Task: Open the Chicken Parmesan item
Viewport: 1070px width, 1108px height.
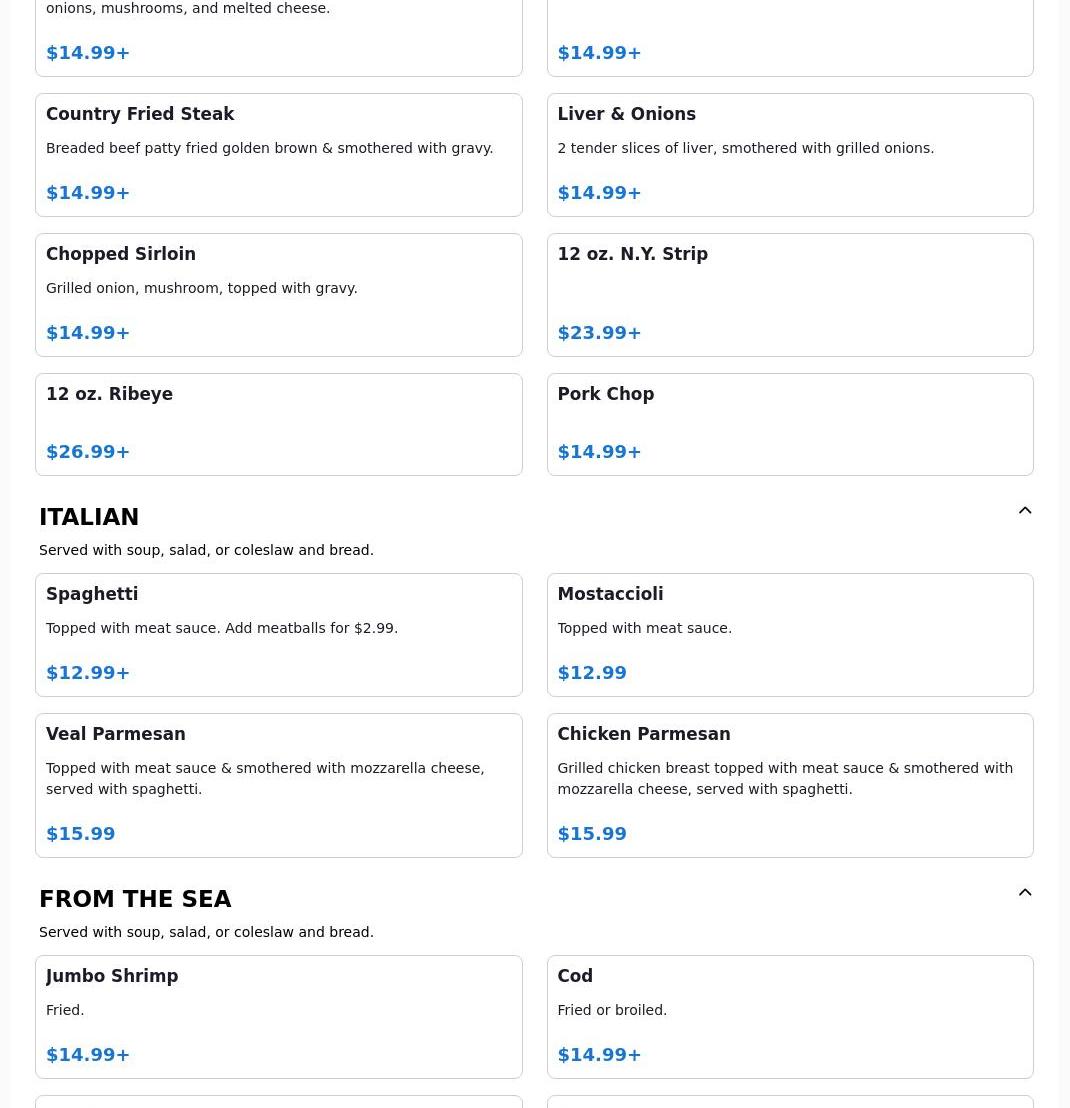Action: coord(789,785)
